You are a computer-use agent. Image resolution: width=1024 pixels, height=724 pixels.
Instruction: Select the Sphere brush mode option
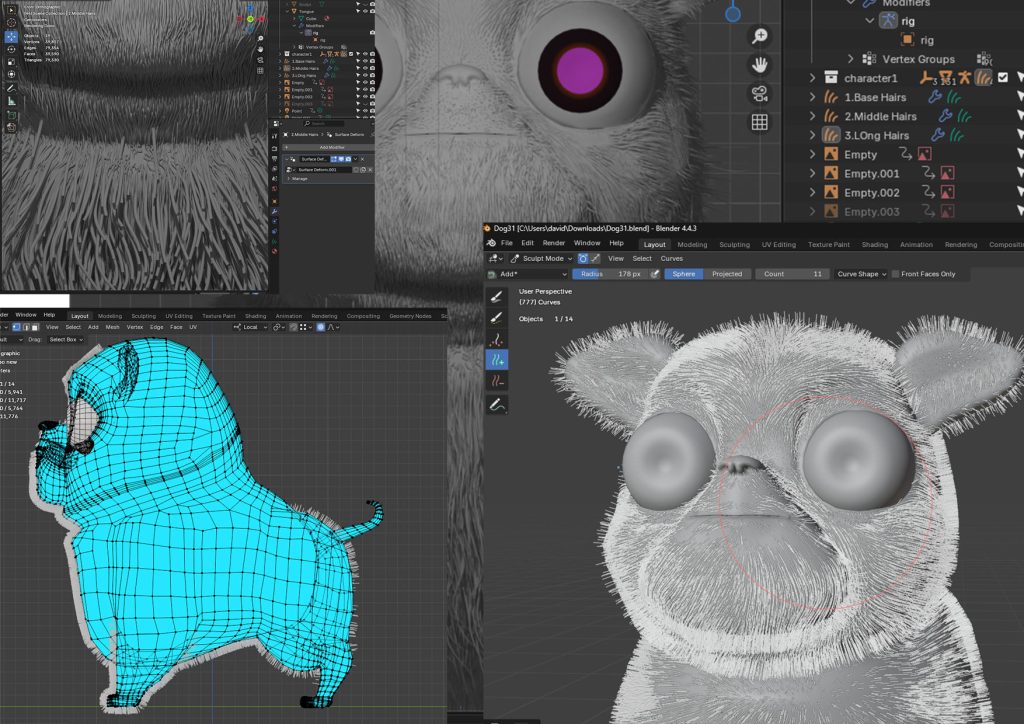684,274
